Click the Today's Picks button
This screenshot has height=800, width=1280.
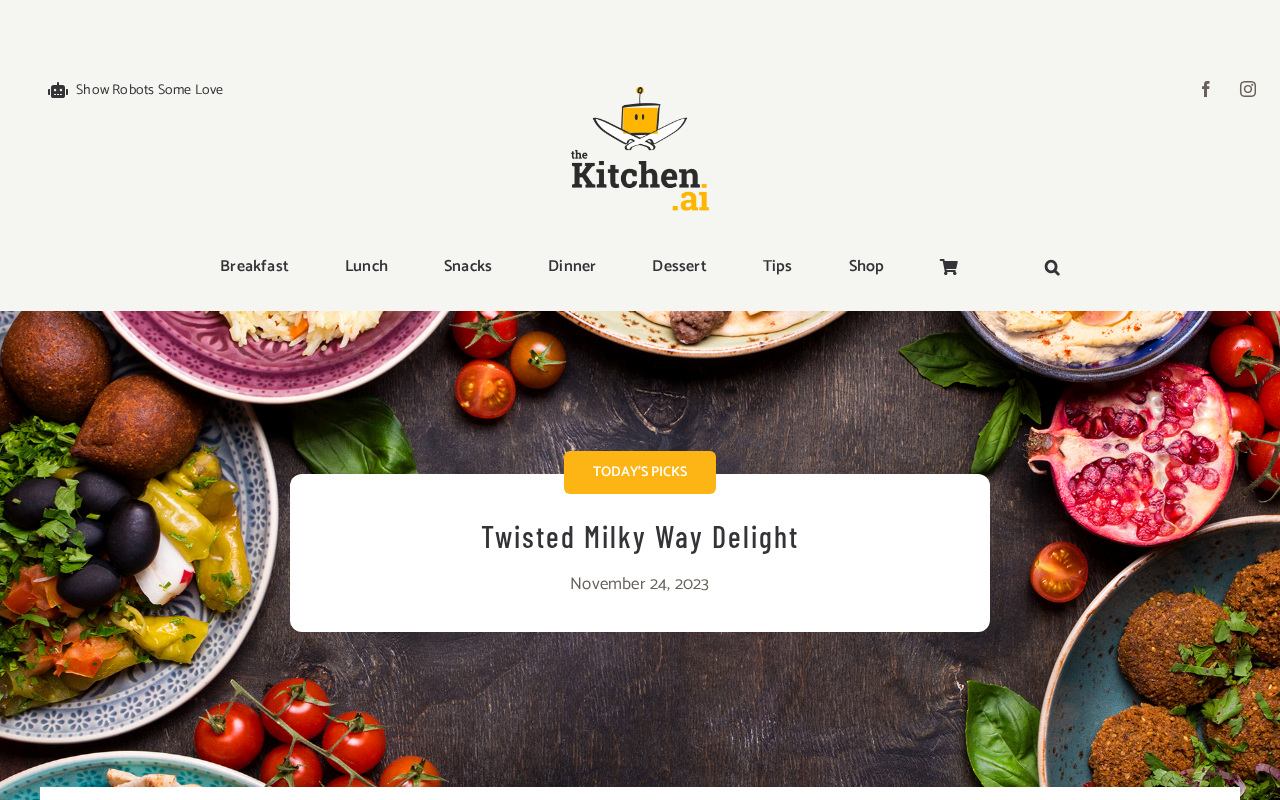(640, 472)
